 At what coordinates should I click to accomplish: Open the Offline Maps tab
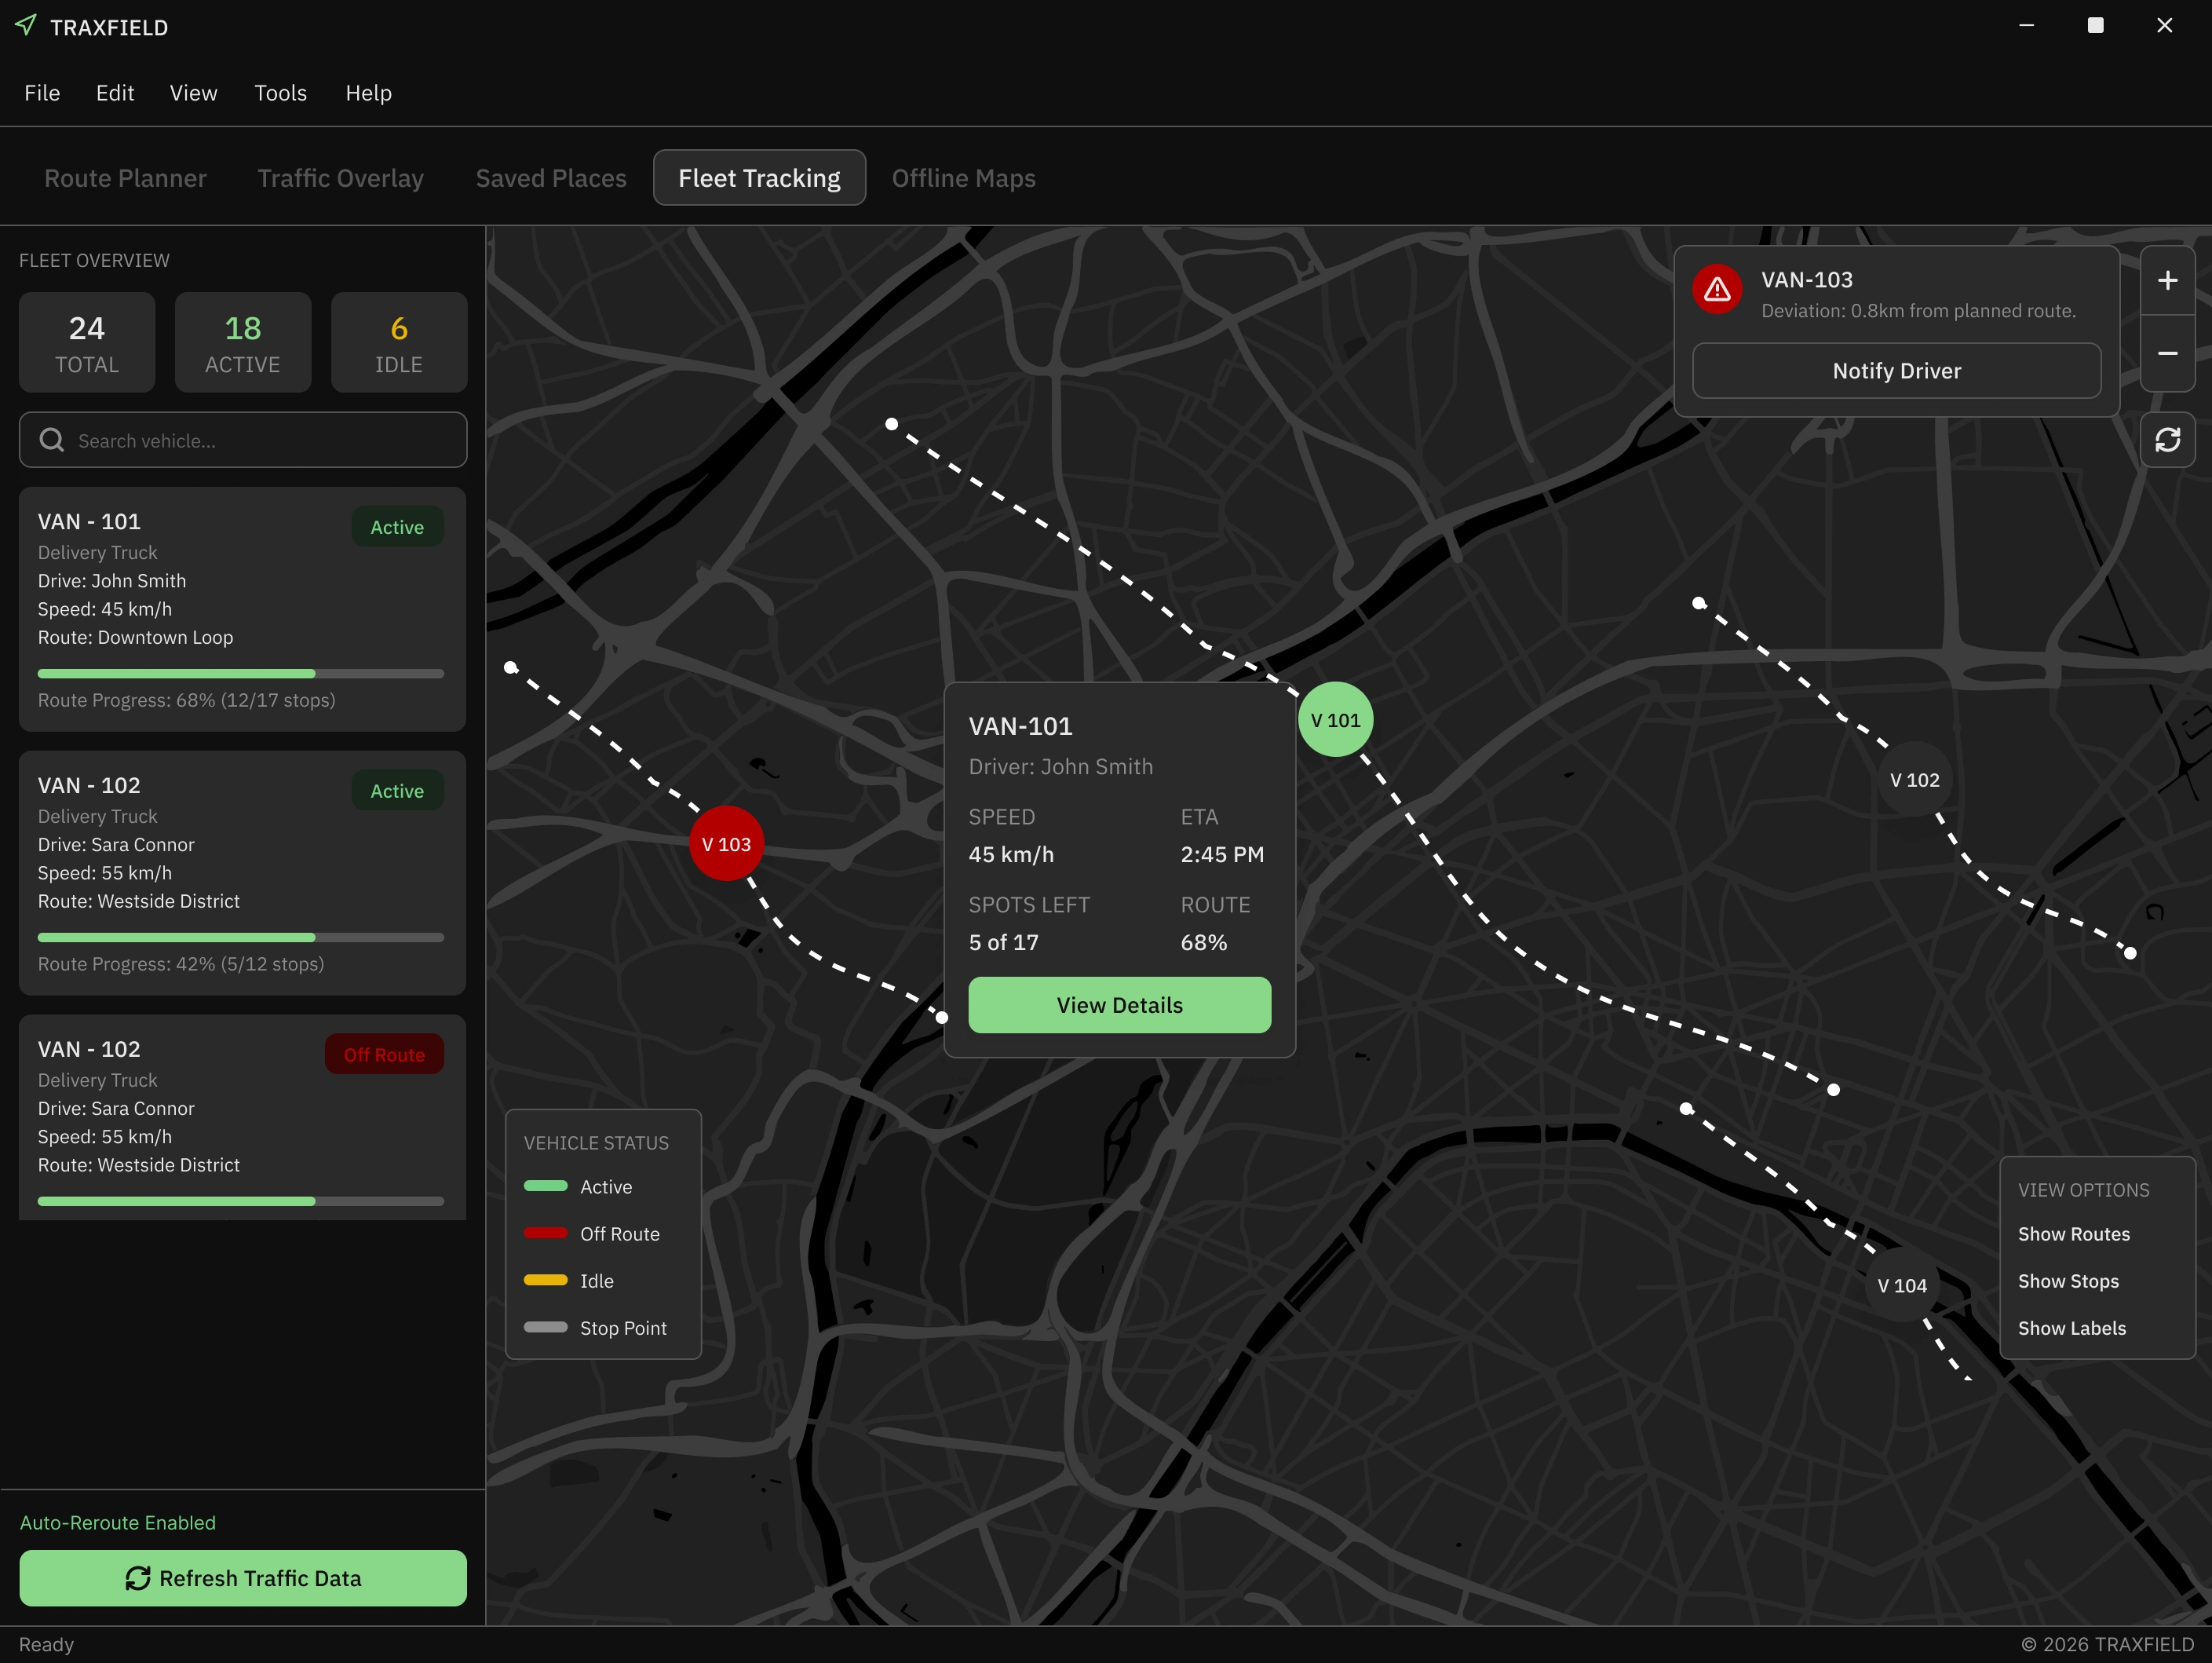(963, 178)
